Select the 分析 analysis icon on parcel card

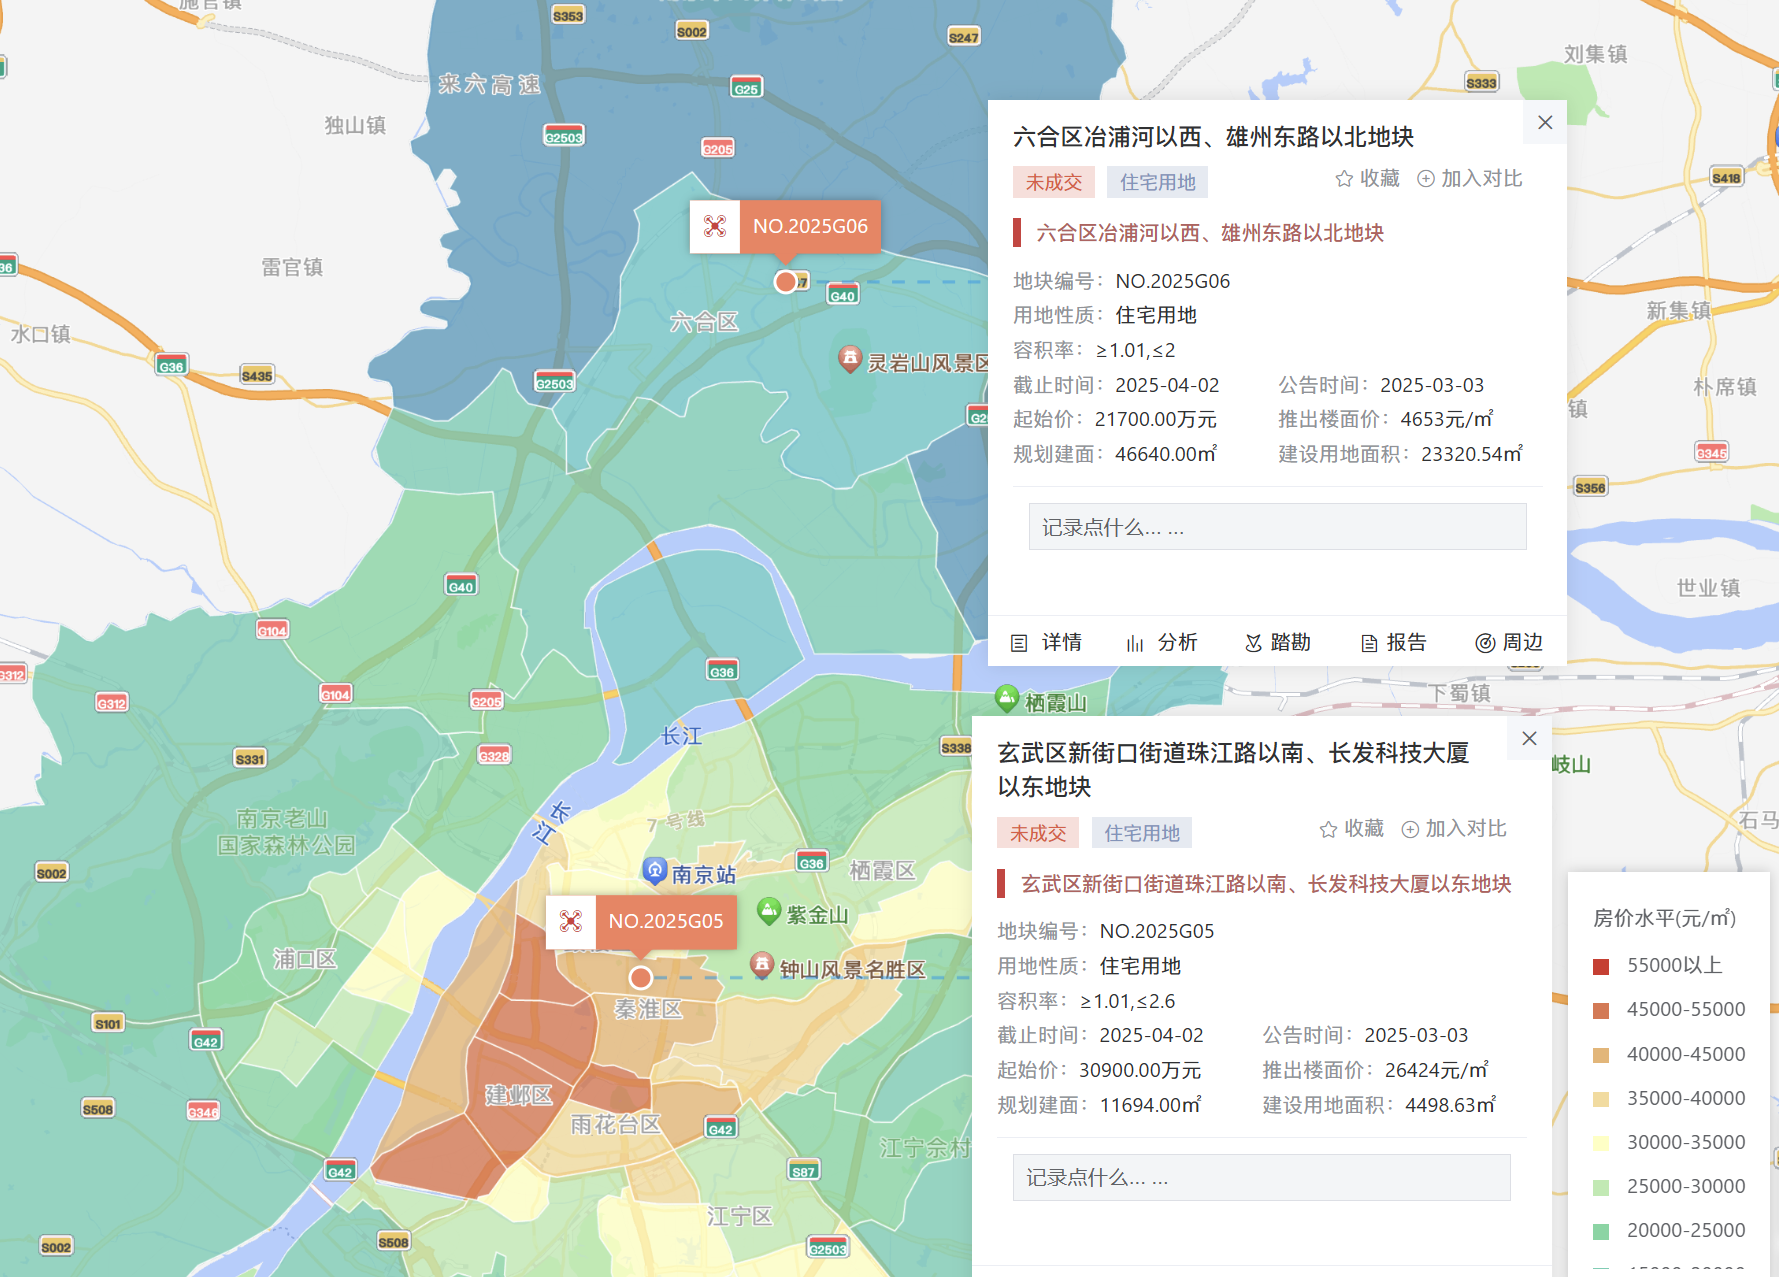tap(1162, 642)
